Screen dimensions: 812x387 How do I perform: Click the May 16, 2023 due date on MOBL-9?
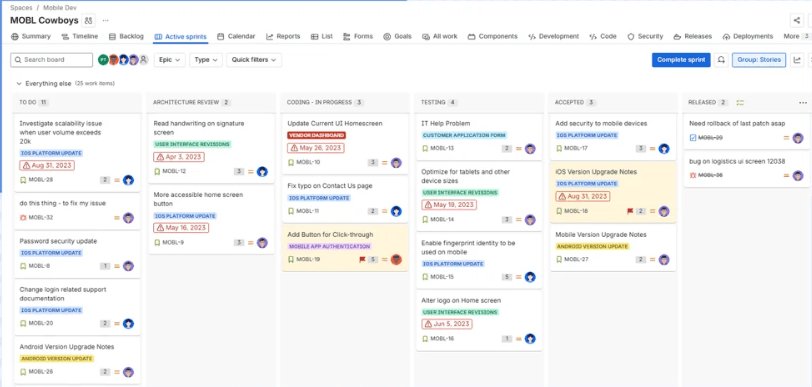coord(181,228)
